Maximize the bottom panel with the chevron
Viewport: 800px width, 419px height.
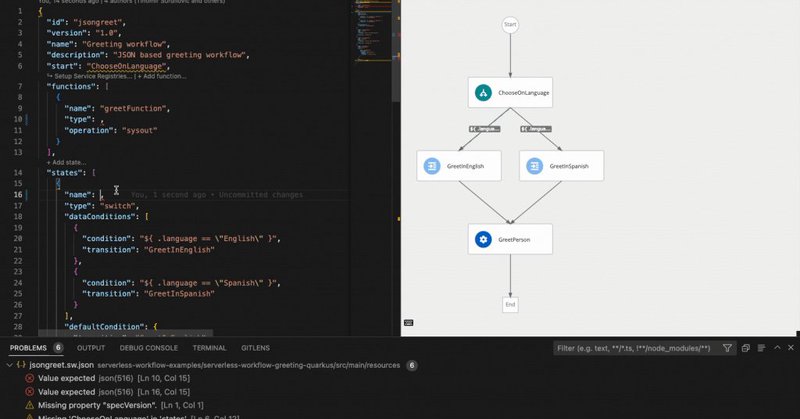(x=777, y=348)
